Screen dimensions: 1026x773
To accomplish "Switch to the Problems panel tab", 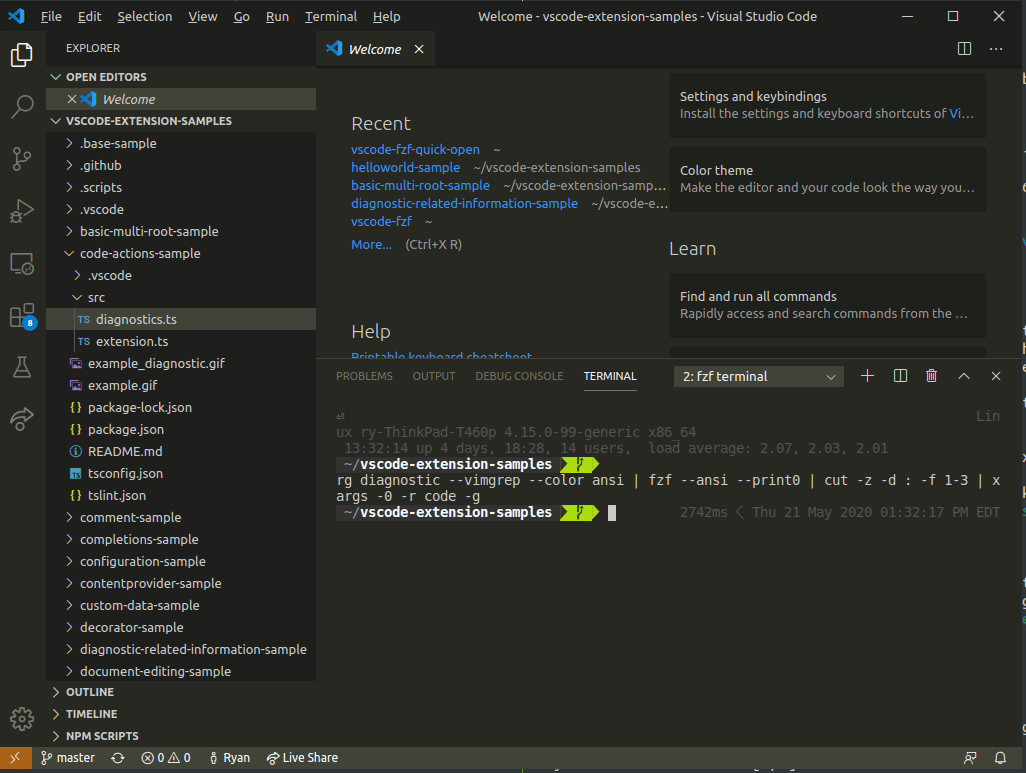I will pyautogui.click(x=364, y=376).
